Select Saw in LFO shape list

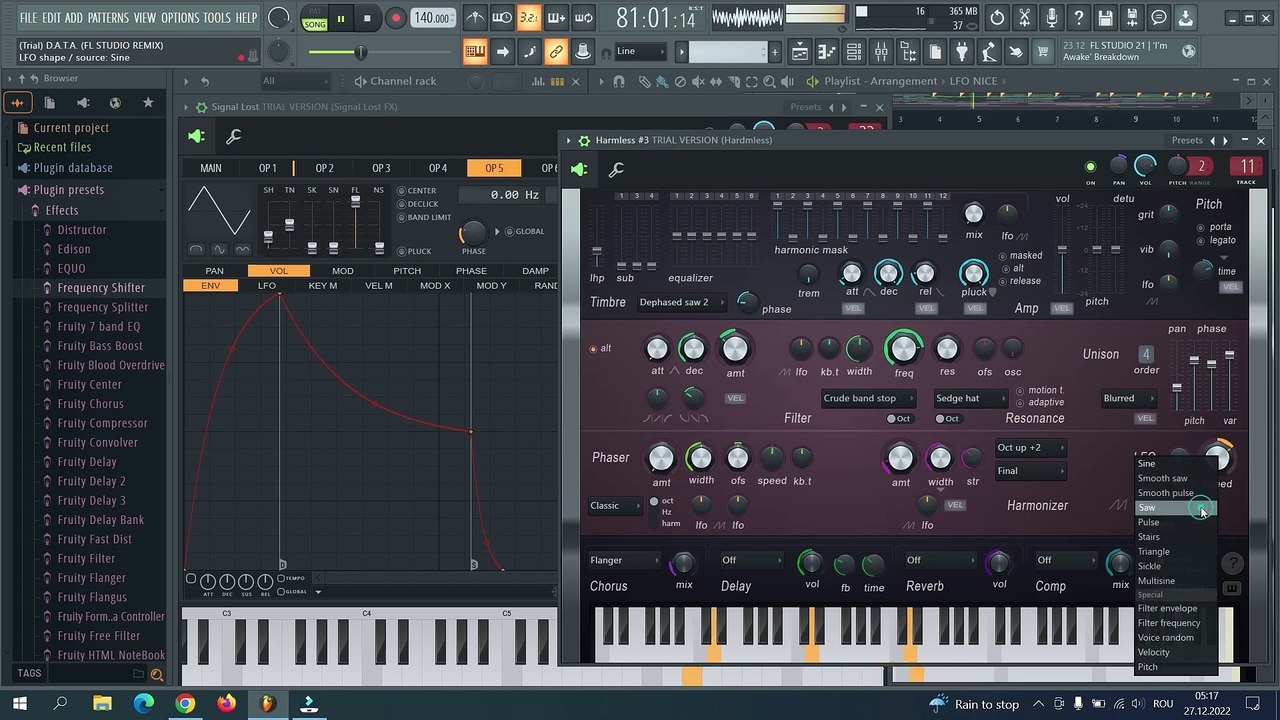tap(1176, 508)
